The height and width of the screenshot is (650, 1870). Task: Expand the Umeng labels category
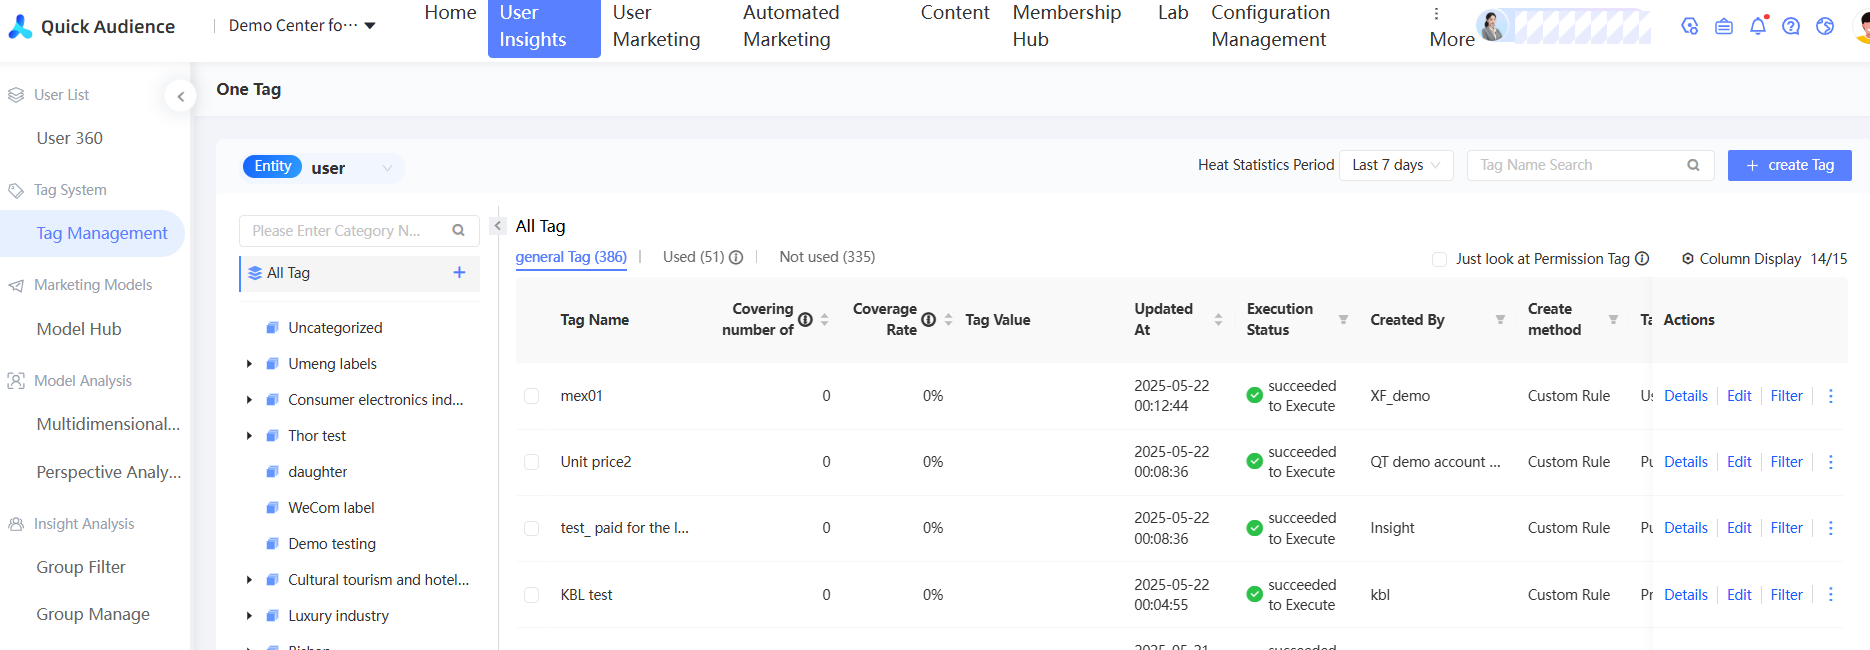point(249,364)
